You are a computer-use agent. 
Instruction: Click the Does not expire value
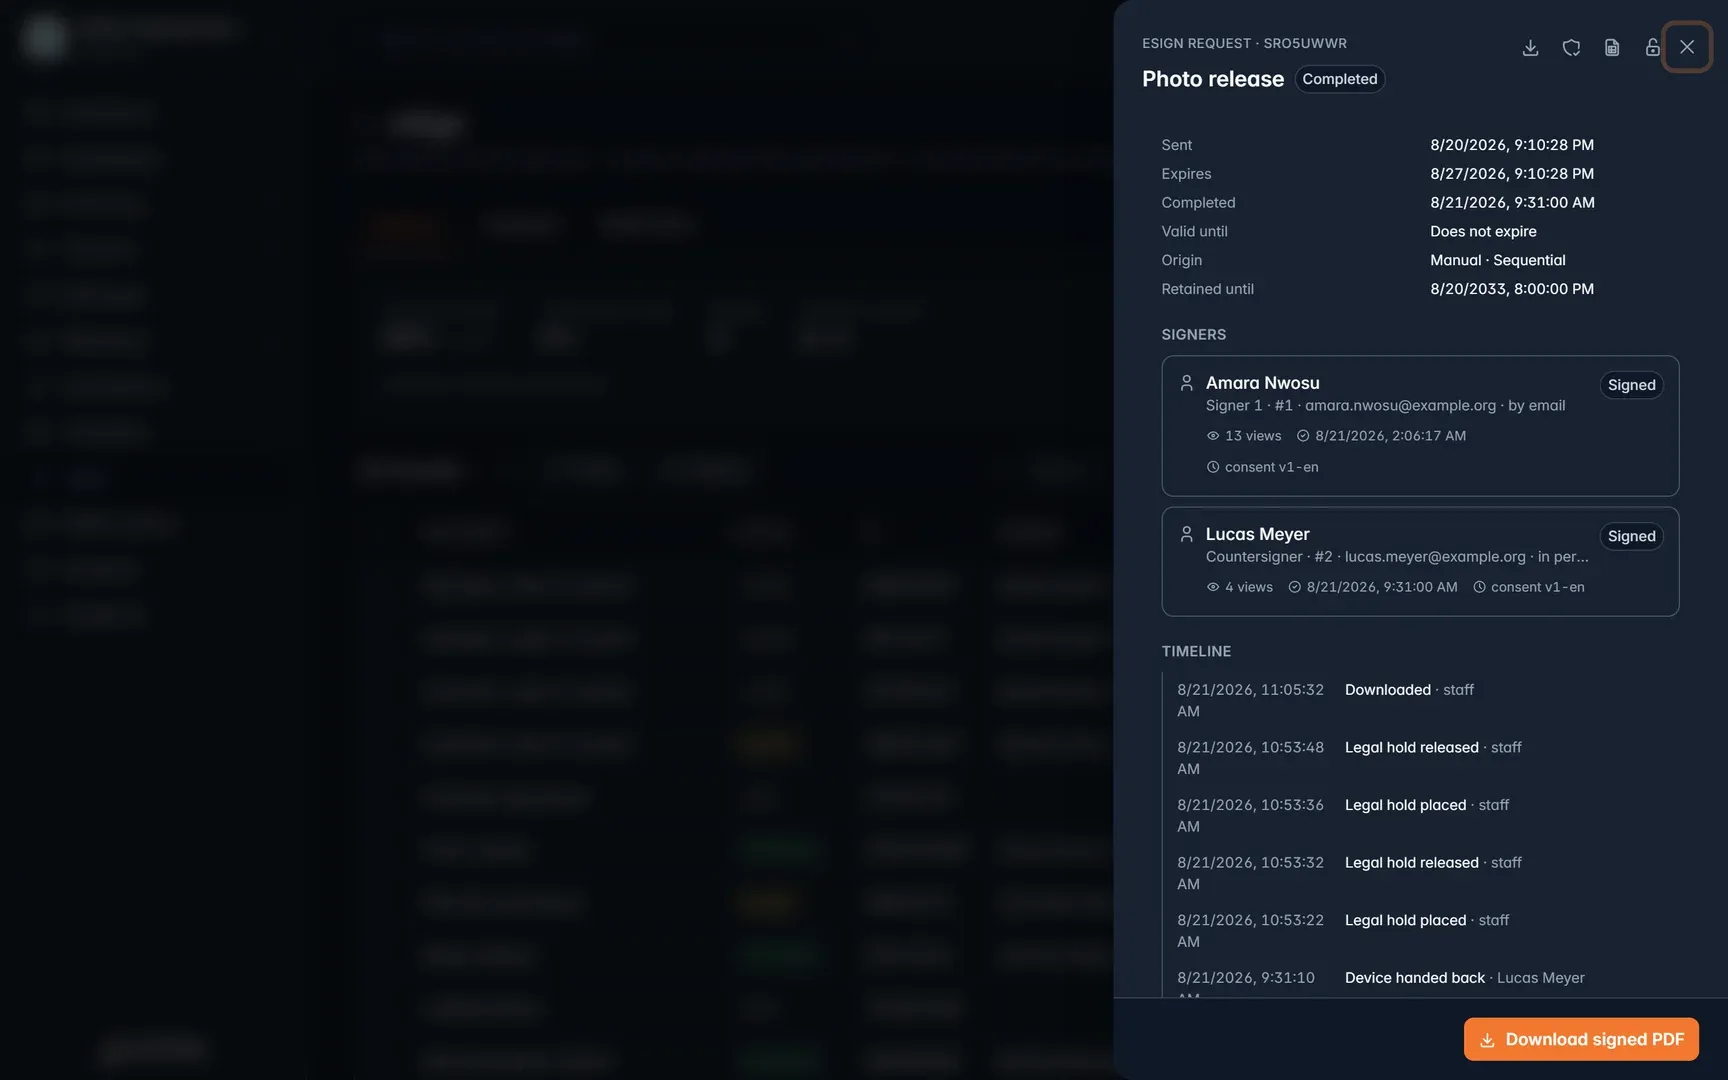[1483, 232]
